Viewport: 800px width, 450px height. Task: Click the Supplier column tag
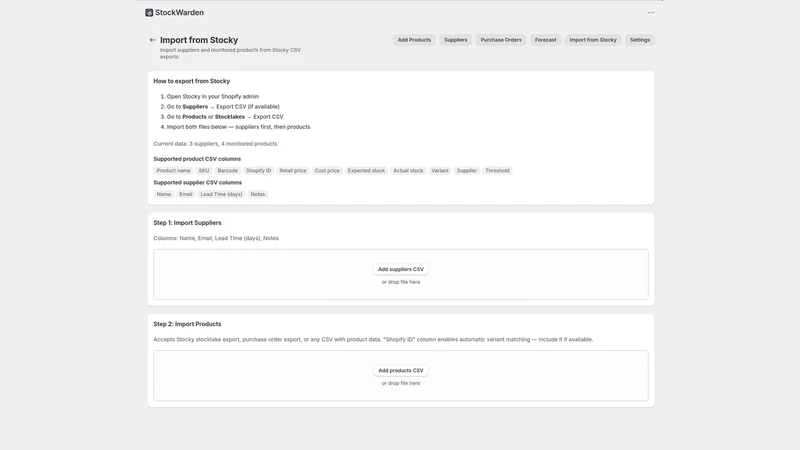coord(466,170)
